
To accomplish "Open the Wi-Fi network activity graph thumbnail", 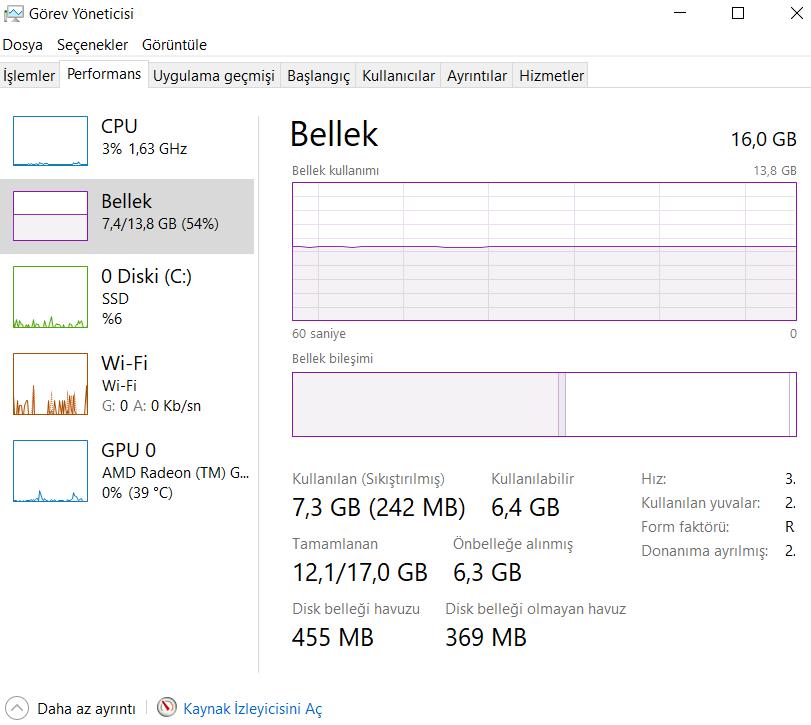I will click(50, 384).
